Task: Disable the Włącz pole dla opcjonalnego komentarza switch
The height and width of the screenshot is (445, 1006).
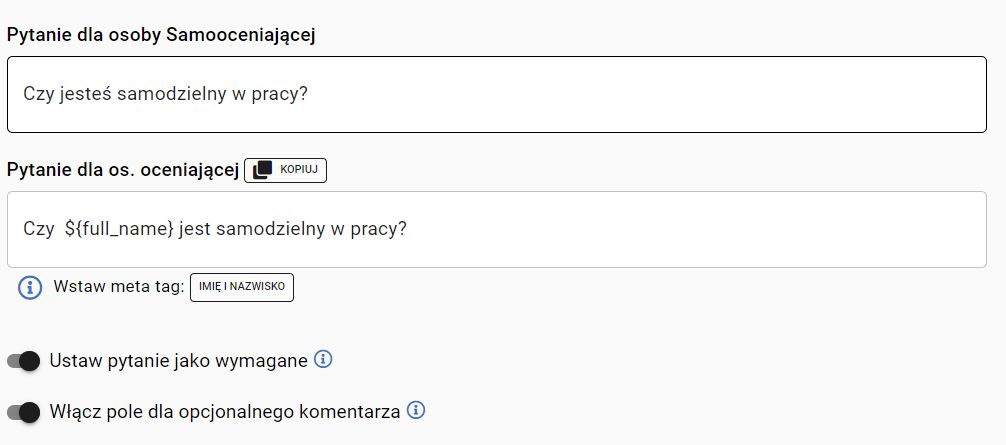Action: point(24,412)
